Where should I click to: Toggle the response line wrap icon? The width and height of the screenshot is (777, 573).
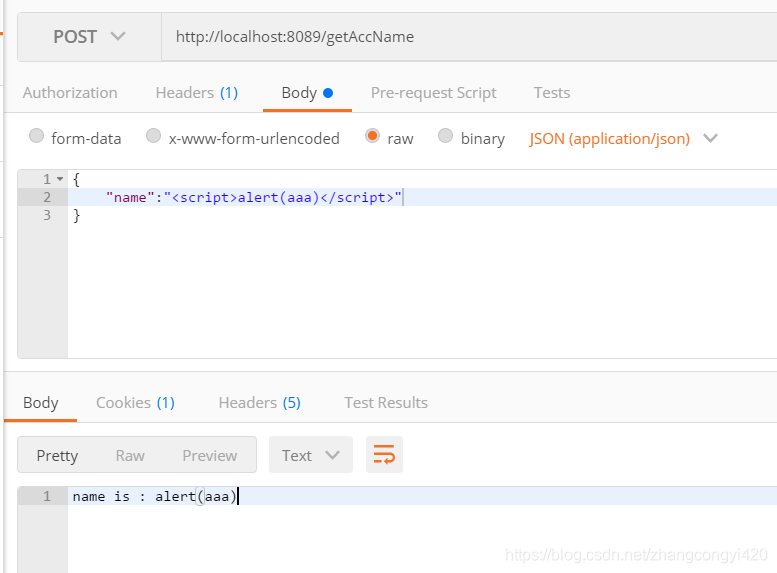coord(384,455)
